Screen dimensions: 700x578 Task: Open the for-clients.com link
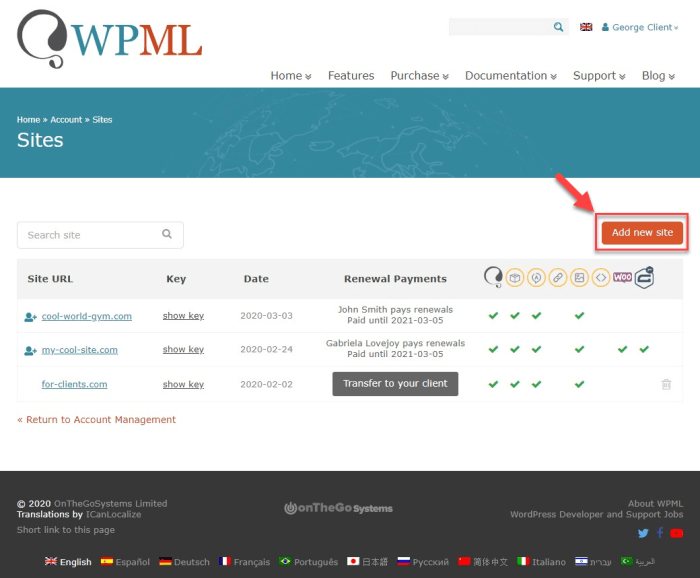(x=74, y=384)
